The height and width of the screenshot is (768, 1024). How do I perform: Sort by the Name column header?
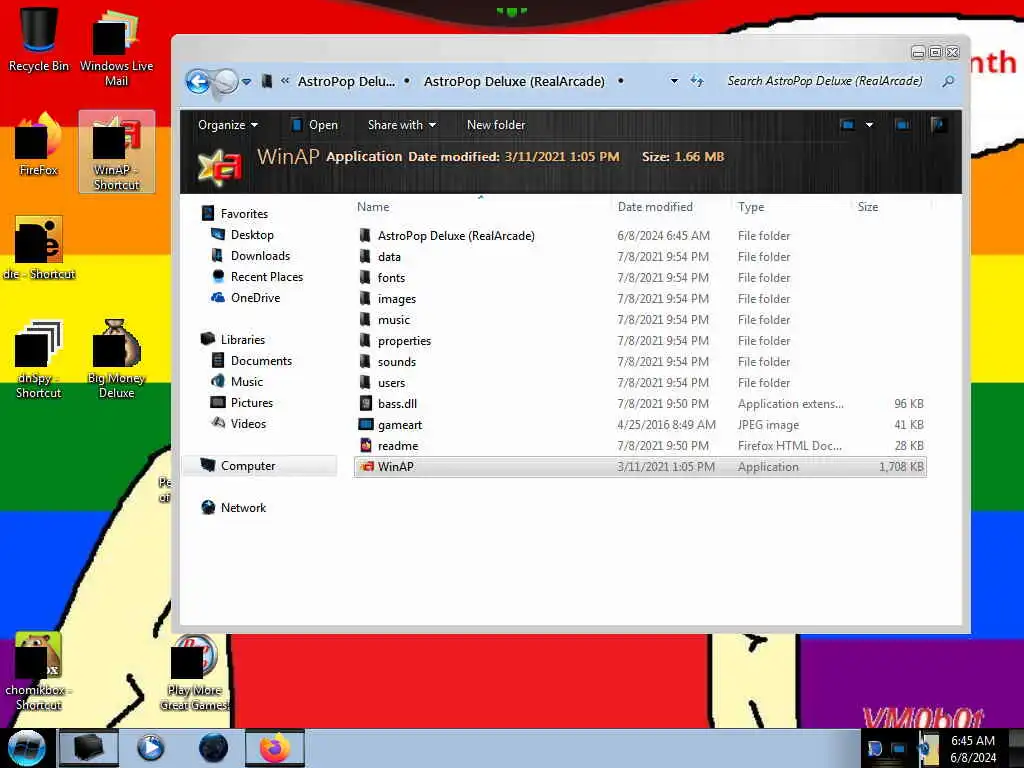click(x=373, y=207)
